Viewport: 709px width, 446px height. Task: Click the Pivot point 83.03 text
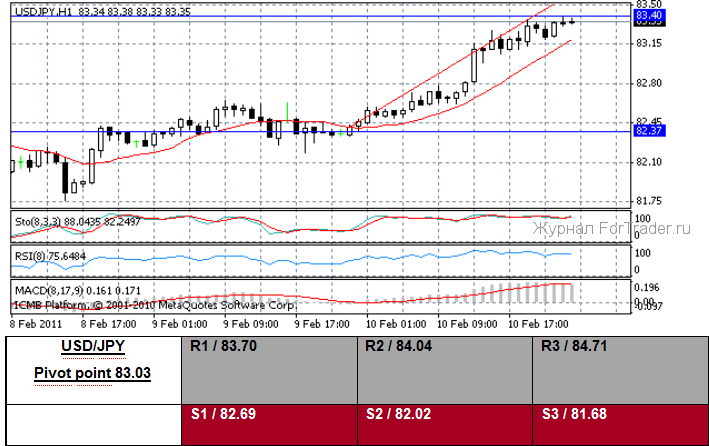(91, 373)
